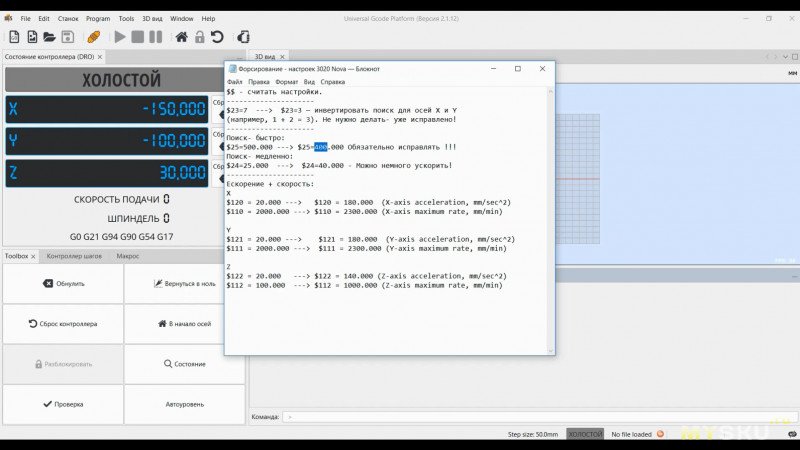Click the Y axis position readout
Image resolution: width=800 pixels, height=450 pixels.
pos(107,141)
